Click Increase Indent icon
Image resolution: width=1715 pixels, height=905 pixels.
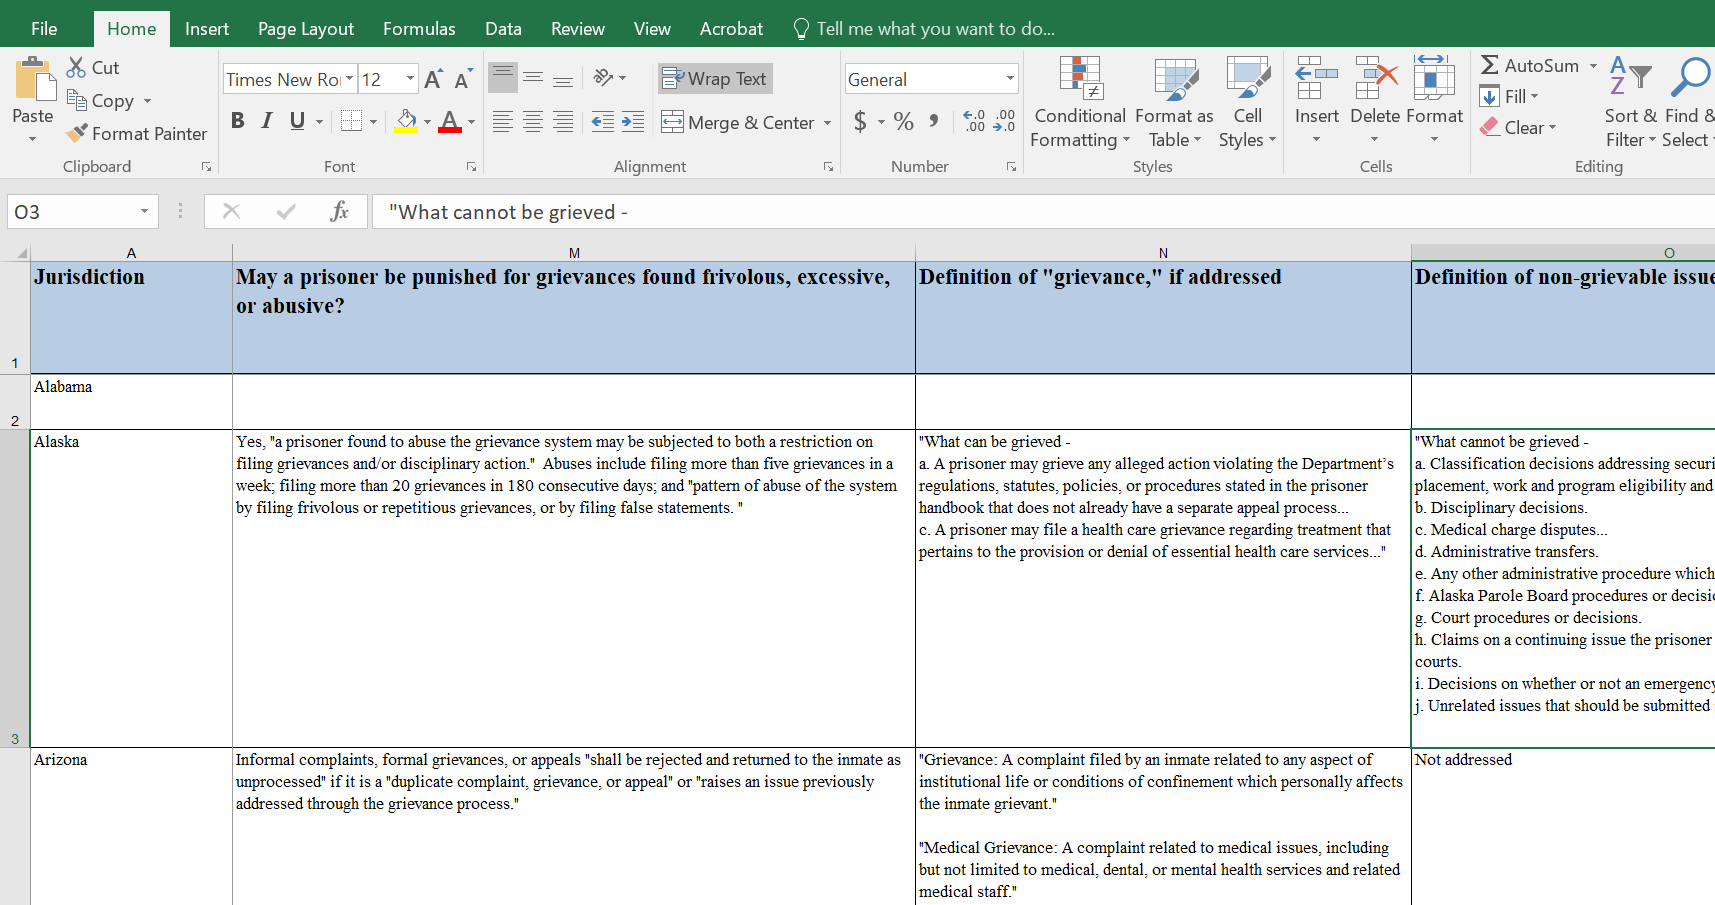(x=633, y=122)
